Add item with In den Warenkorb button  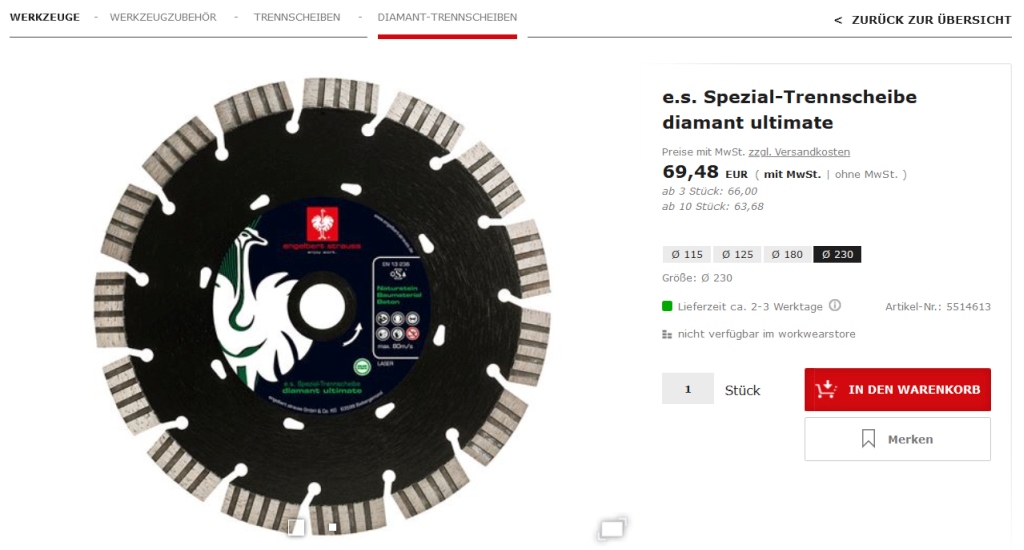[x=897, y=389]
